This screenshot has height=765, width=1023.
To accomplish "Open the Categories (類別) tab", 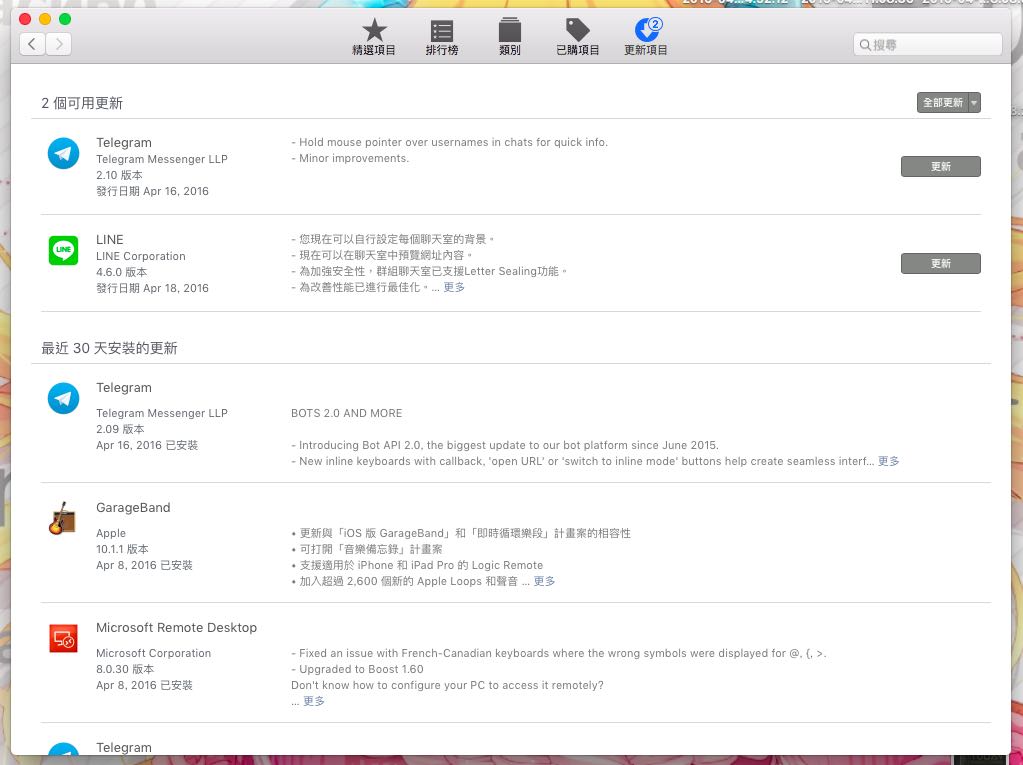I will (510, 37).
